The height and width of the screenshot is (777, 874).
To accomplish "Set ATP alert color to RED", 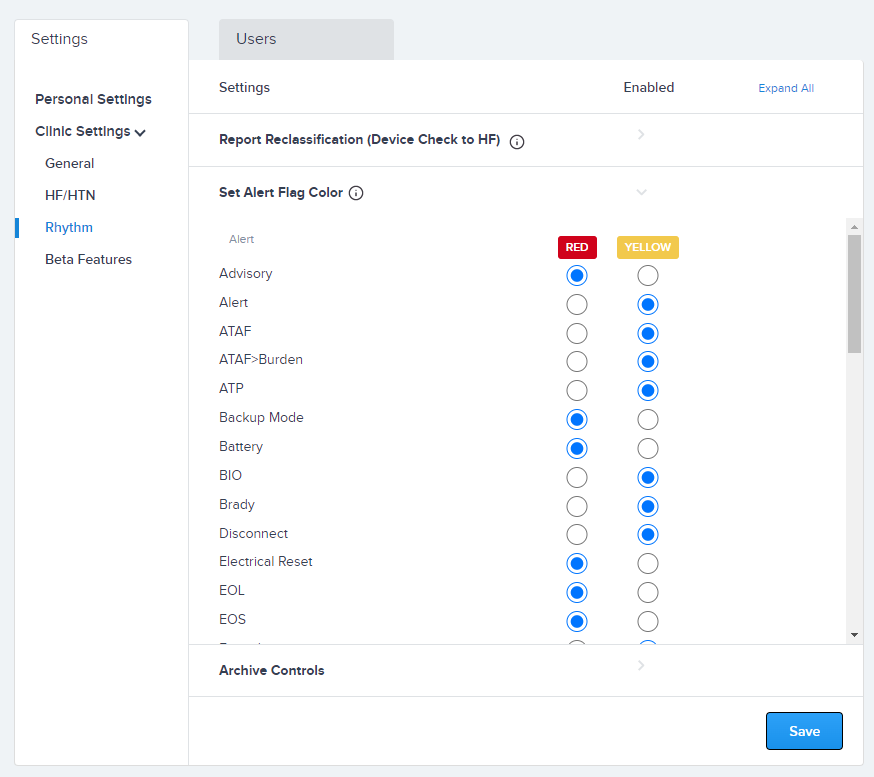I will pos(576,390).
